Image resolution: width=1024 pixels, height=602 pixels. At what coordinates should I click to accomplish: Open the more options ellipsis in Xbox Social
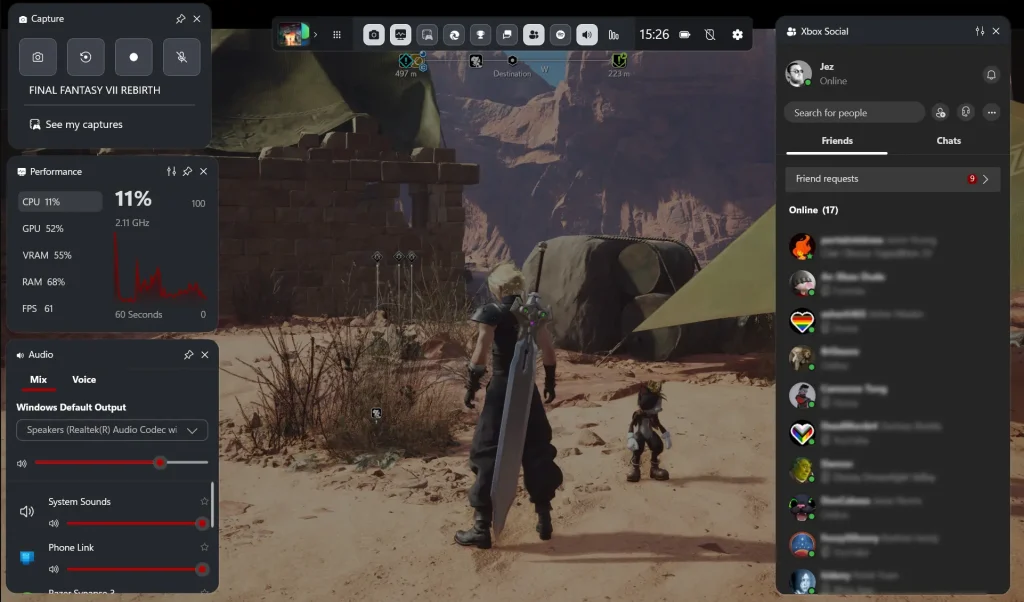[991, 113]
